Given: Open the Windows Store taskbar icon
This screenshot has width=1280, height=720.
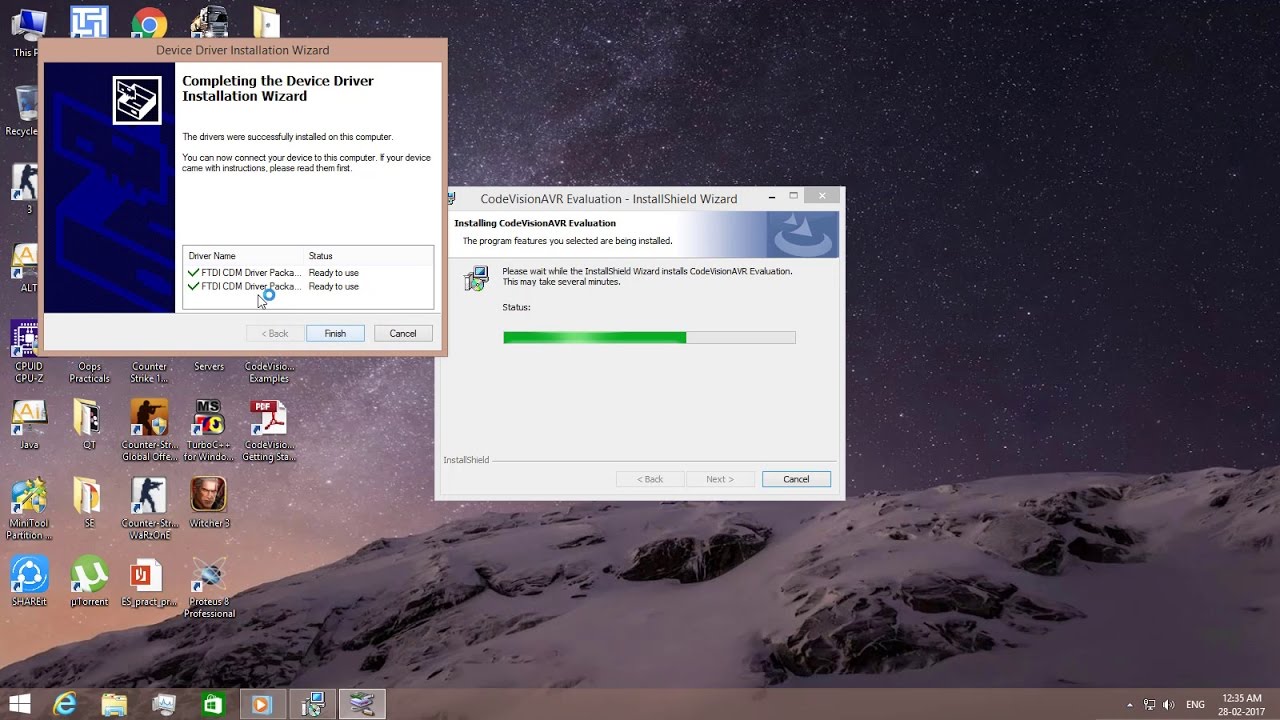Looking at the screenshot, I should pos(213,704).
